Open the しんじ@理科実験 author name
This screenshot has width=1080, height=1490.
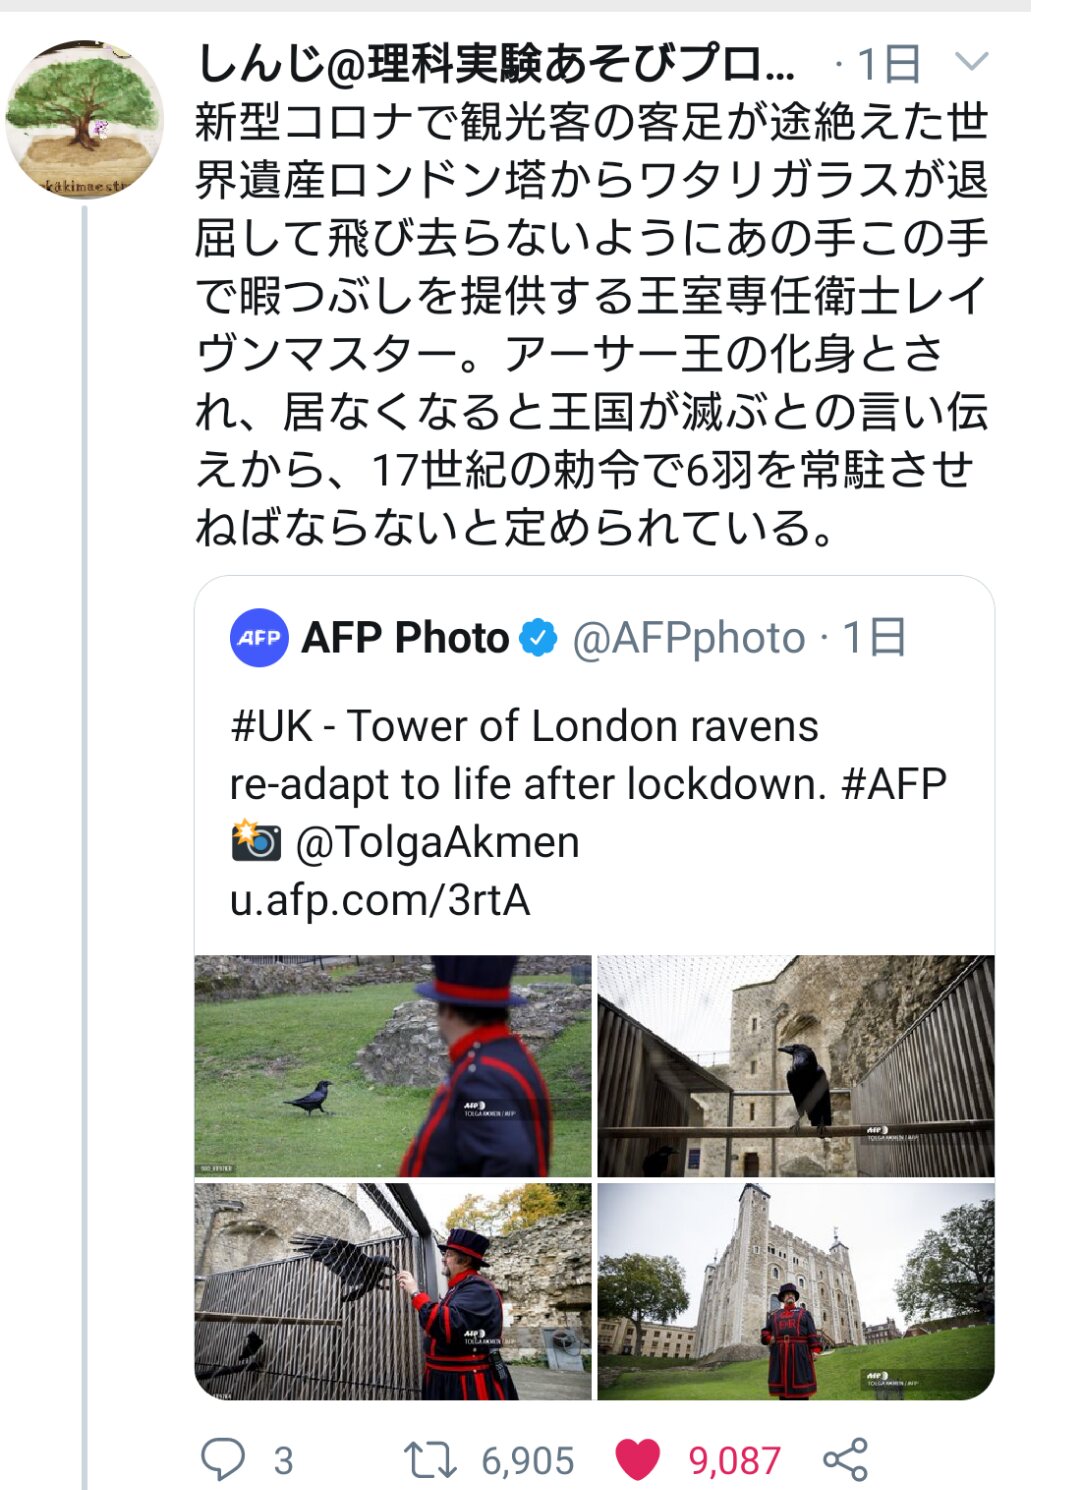coord(496,64)
